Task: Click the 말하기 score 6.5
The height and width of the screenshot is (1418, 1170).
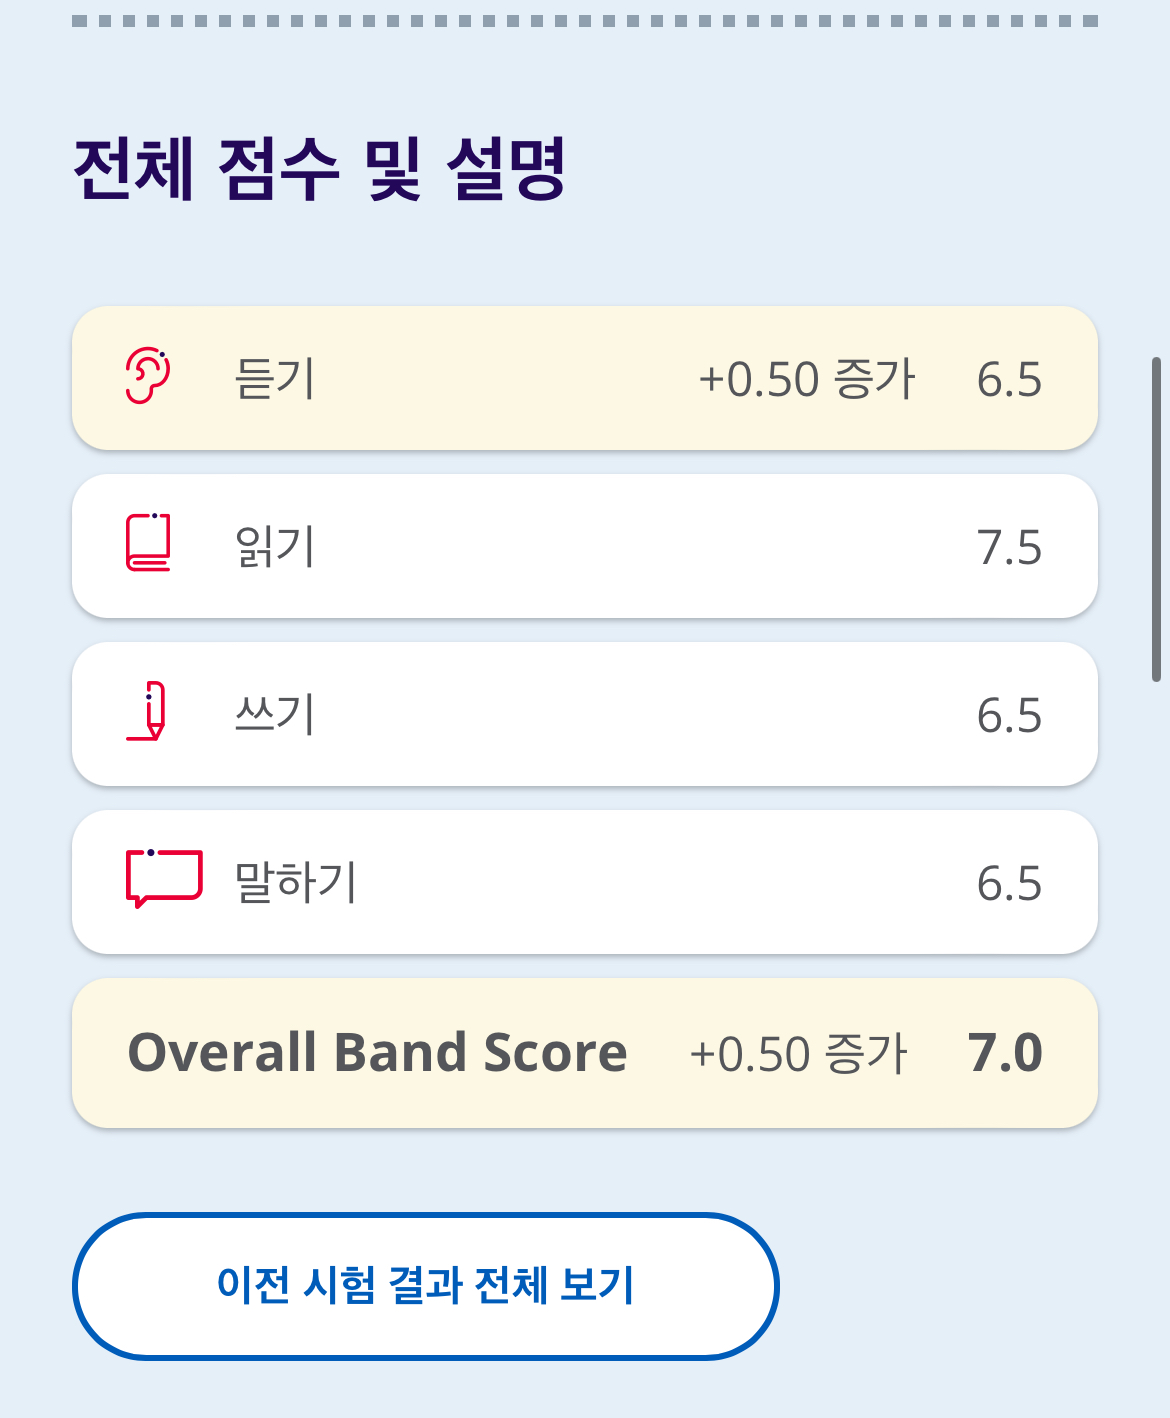Action: (x=1009, y=884)
